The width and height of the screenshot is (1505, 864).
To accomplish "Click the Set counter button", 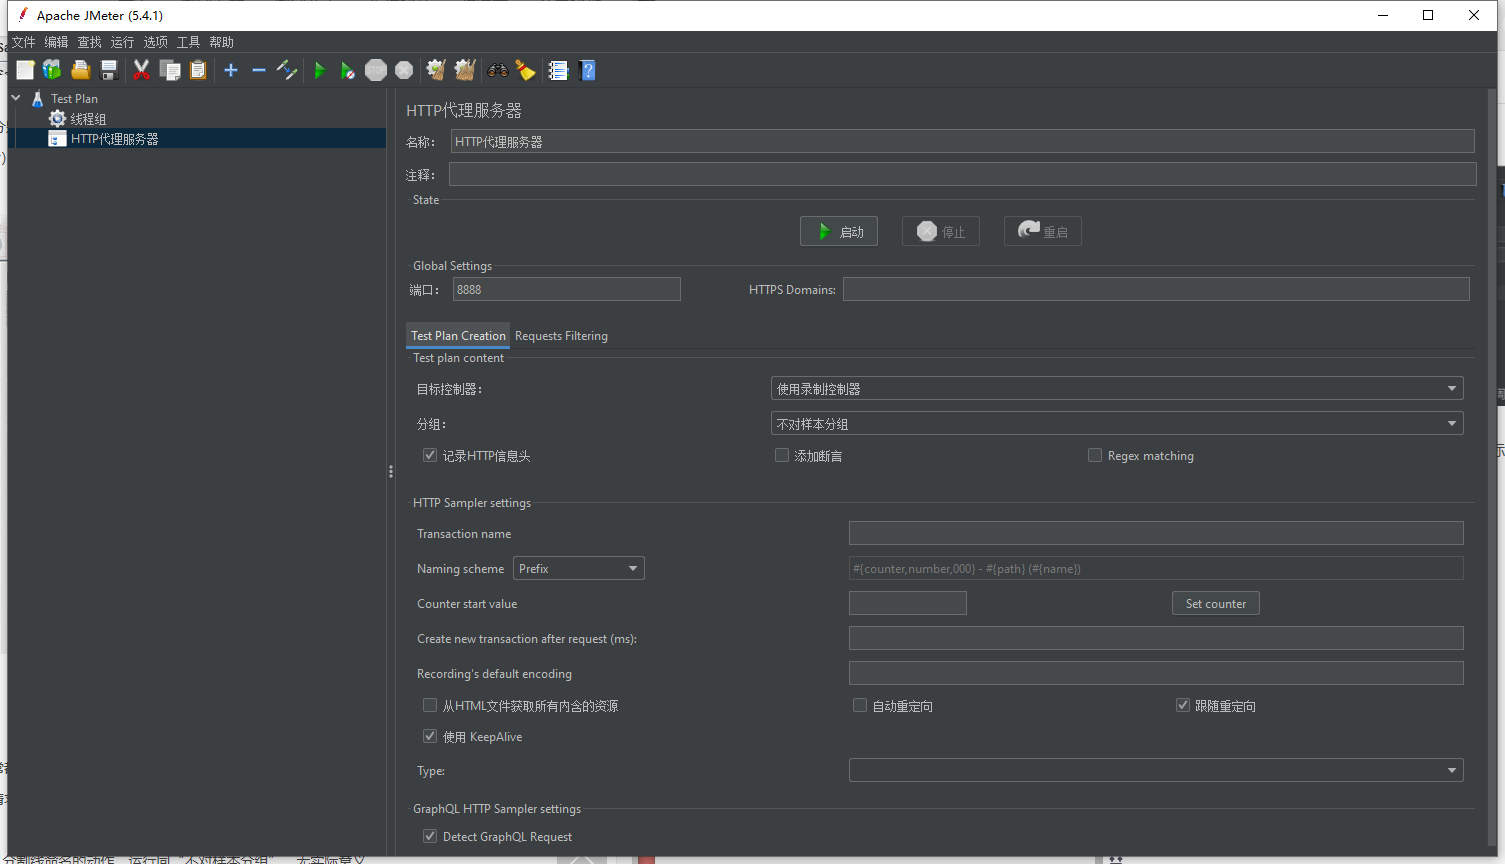I will [1216, 603].
